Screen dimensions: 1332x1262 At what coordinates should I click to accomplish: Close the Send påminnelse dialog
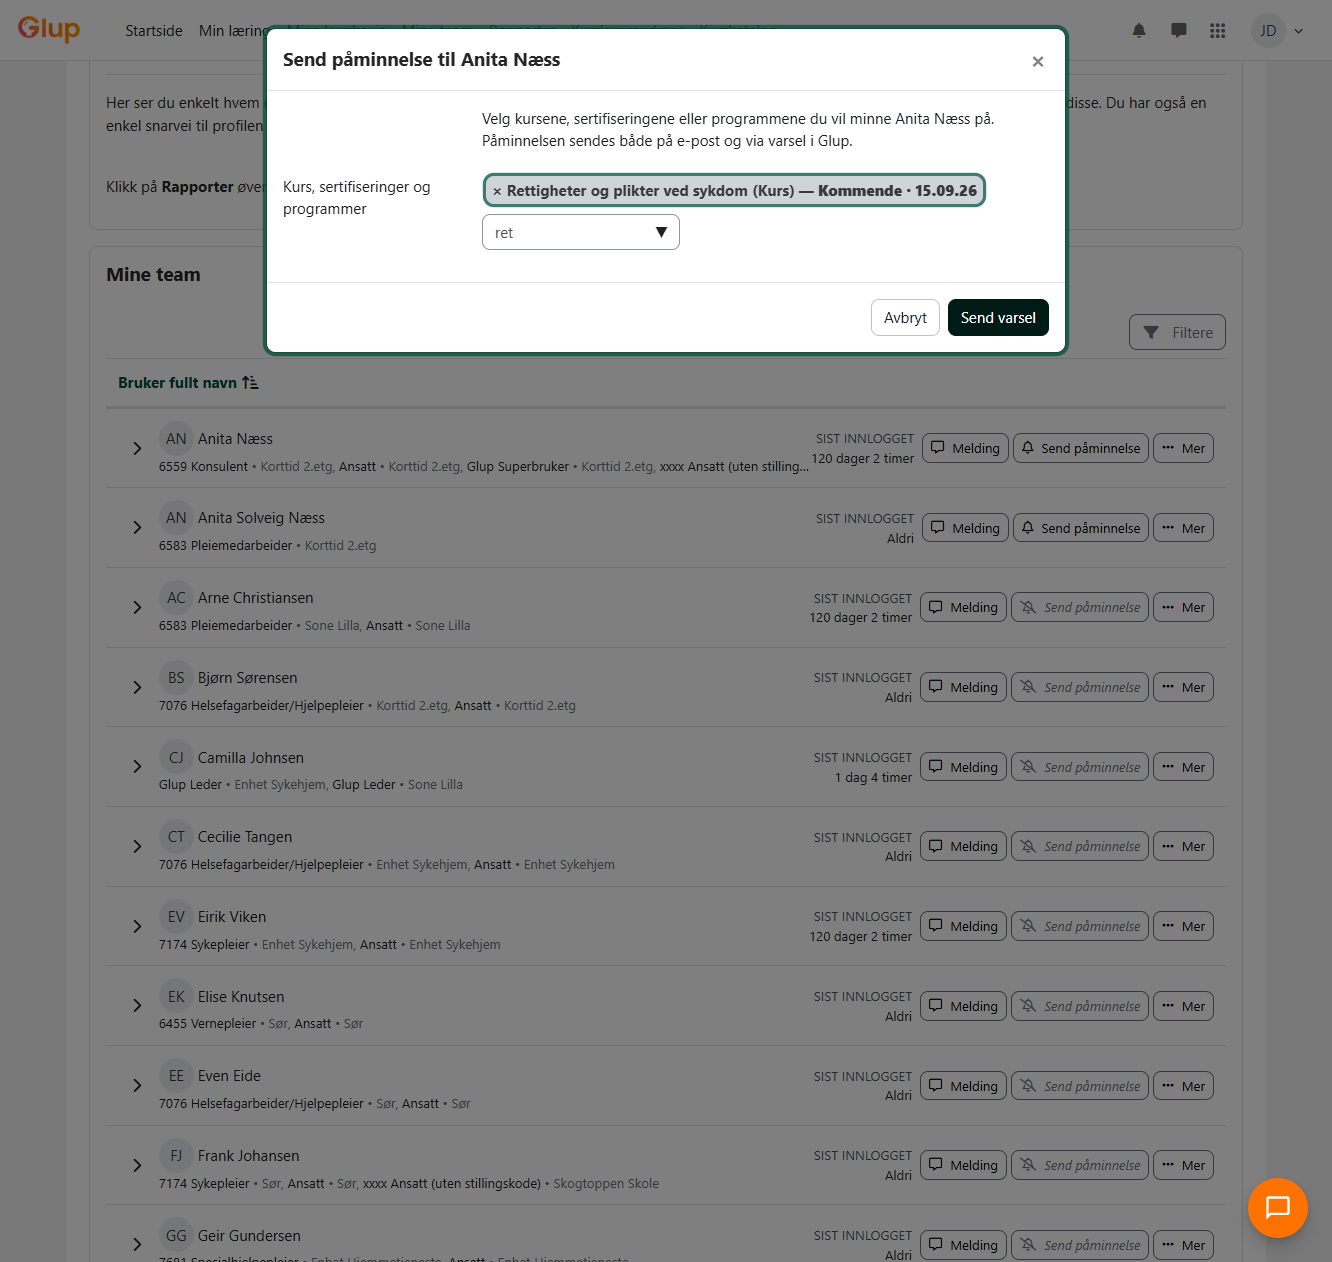tap(1038, 62)
